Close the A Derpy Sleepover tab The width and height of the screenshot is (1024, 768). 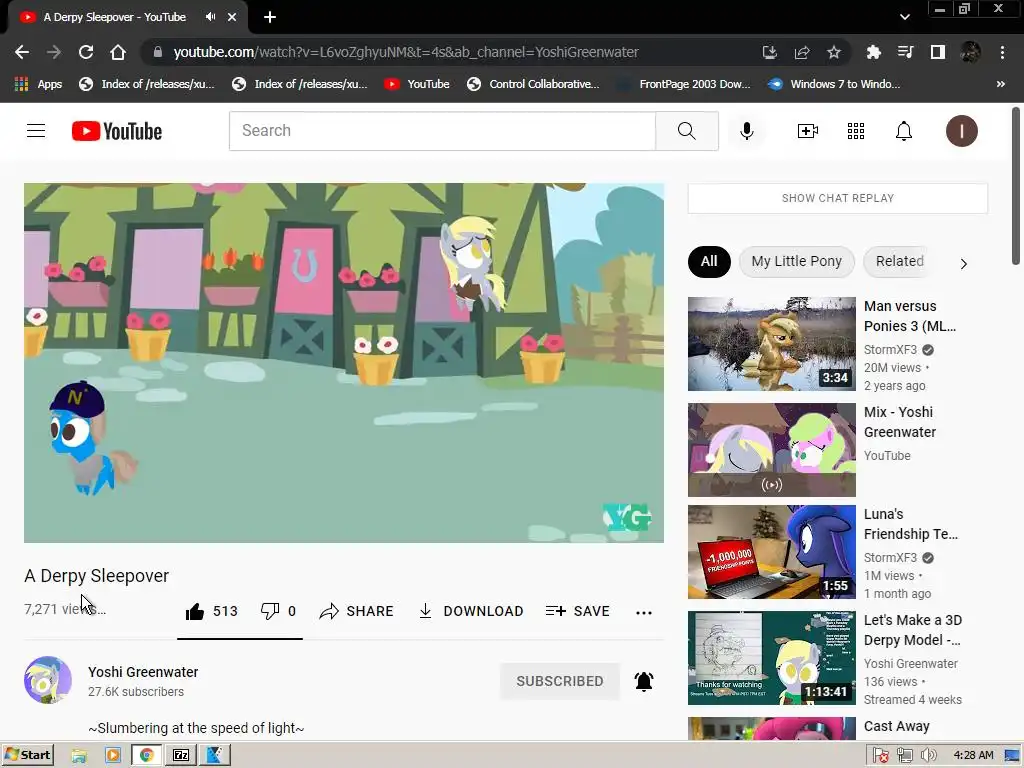(x=232, y=17)
